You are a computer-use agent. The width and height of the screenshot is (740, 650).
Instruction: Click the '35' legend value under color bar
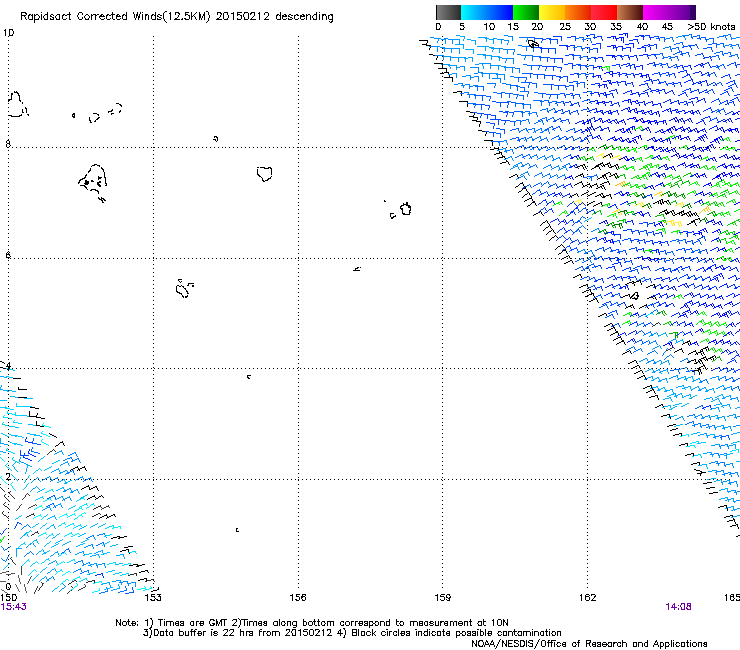(x=616, y=27)
